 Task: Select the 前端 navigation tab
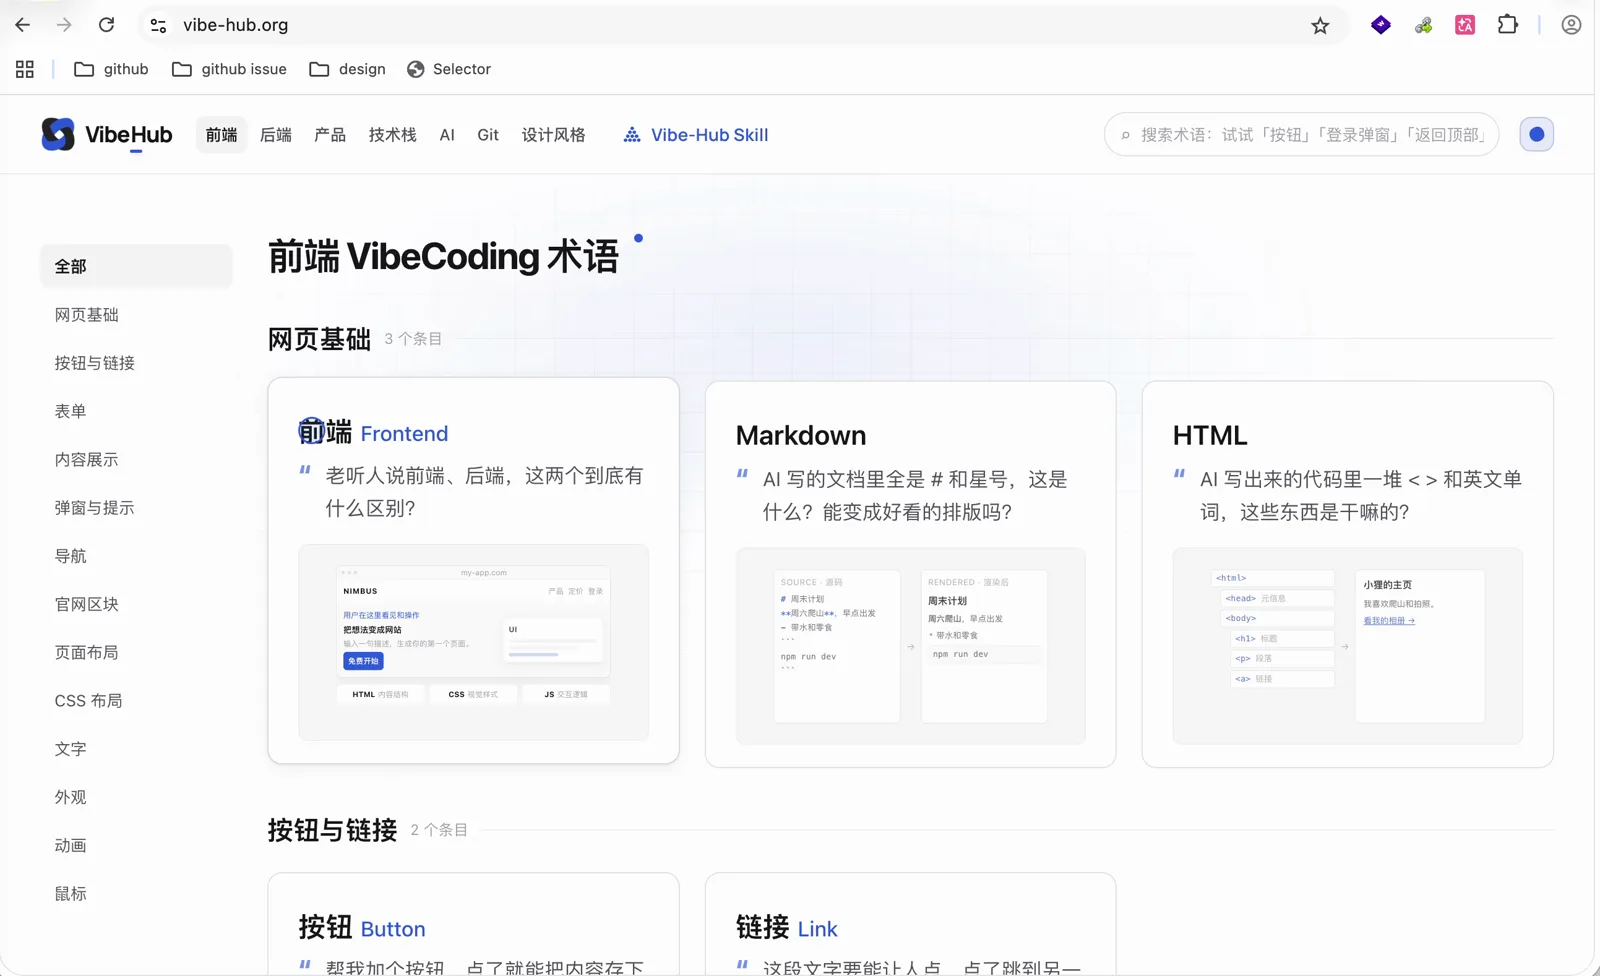click(221, 135)
